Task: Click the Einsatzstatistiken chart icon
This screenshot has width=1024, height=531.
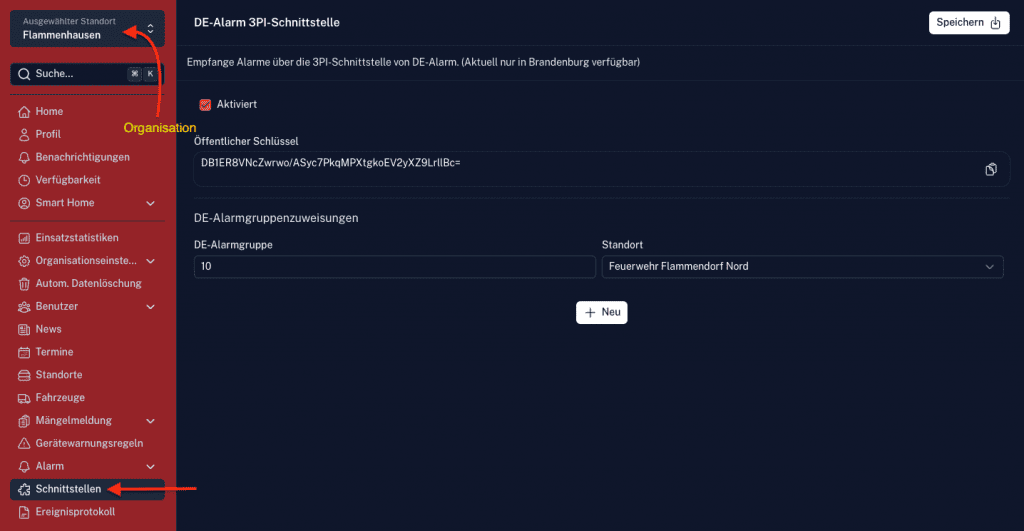Action: click(x=25, y=238)
